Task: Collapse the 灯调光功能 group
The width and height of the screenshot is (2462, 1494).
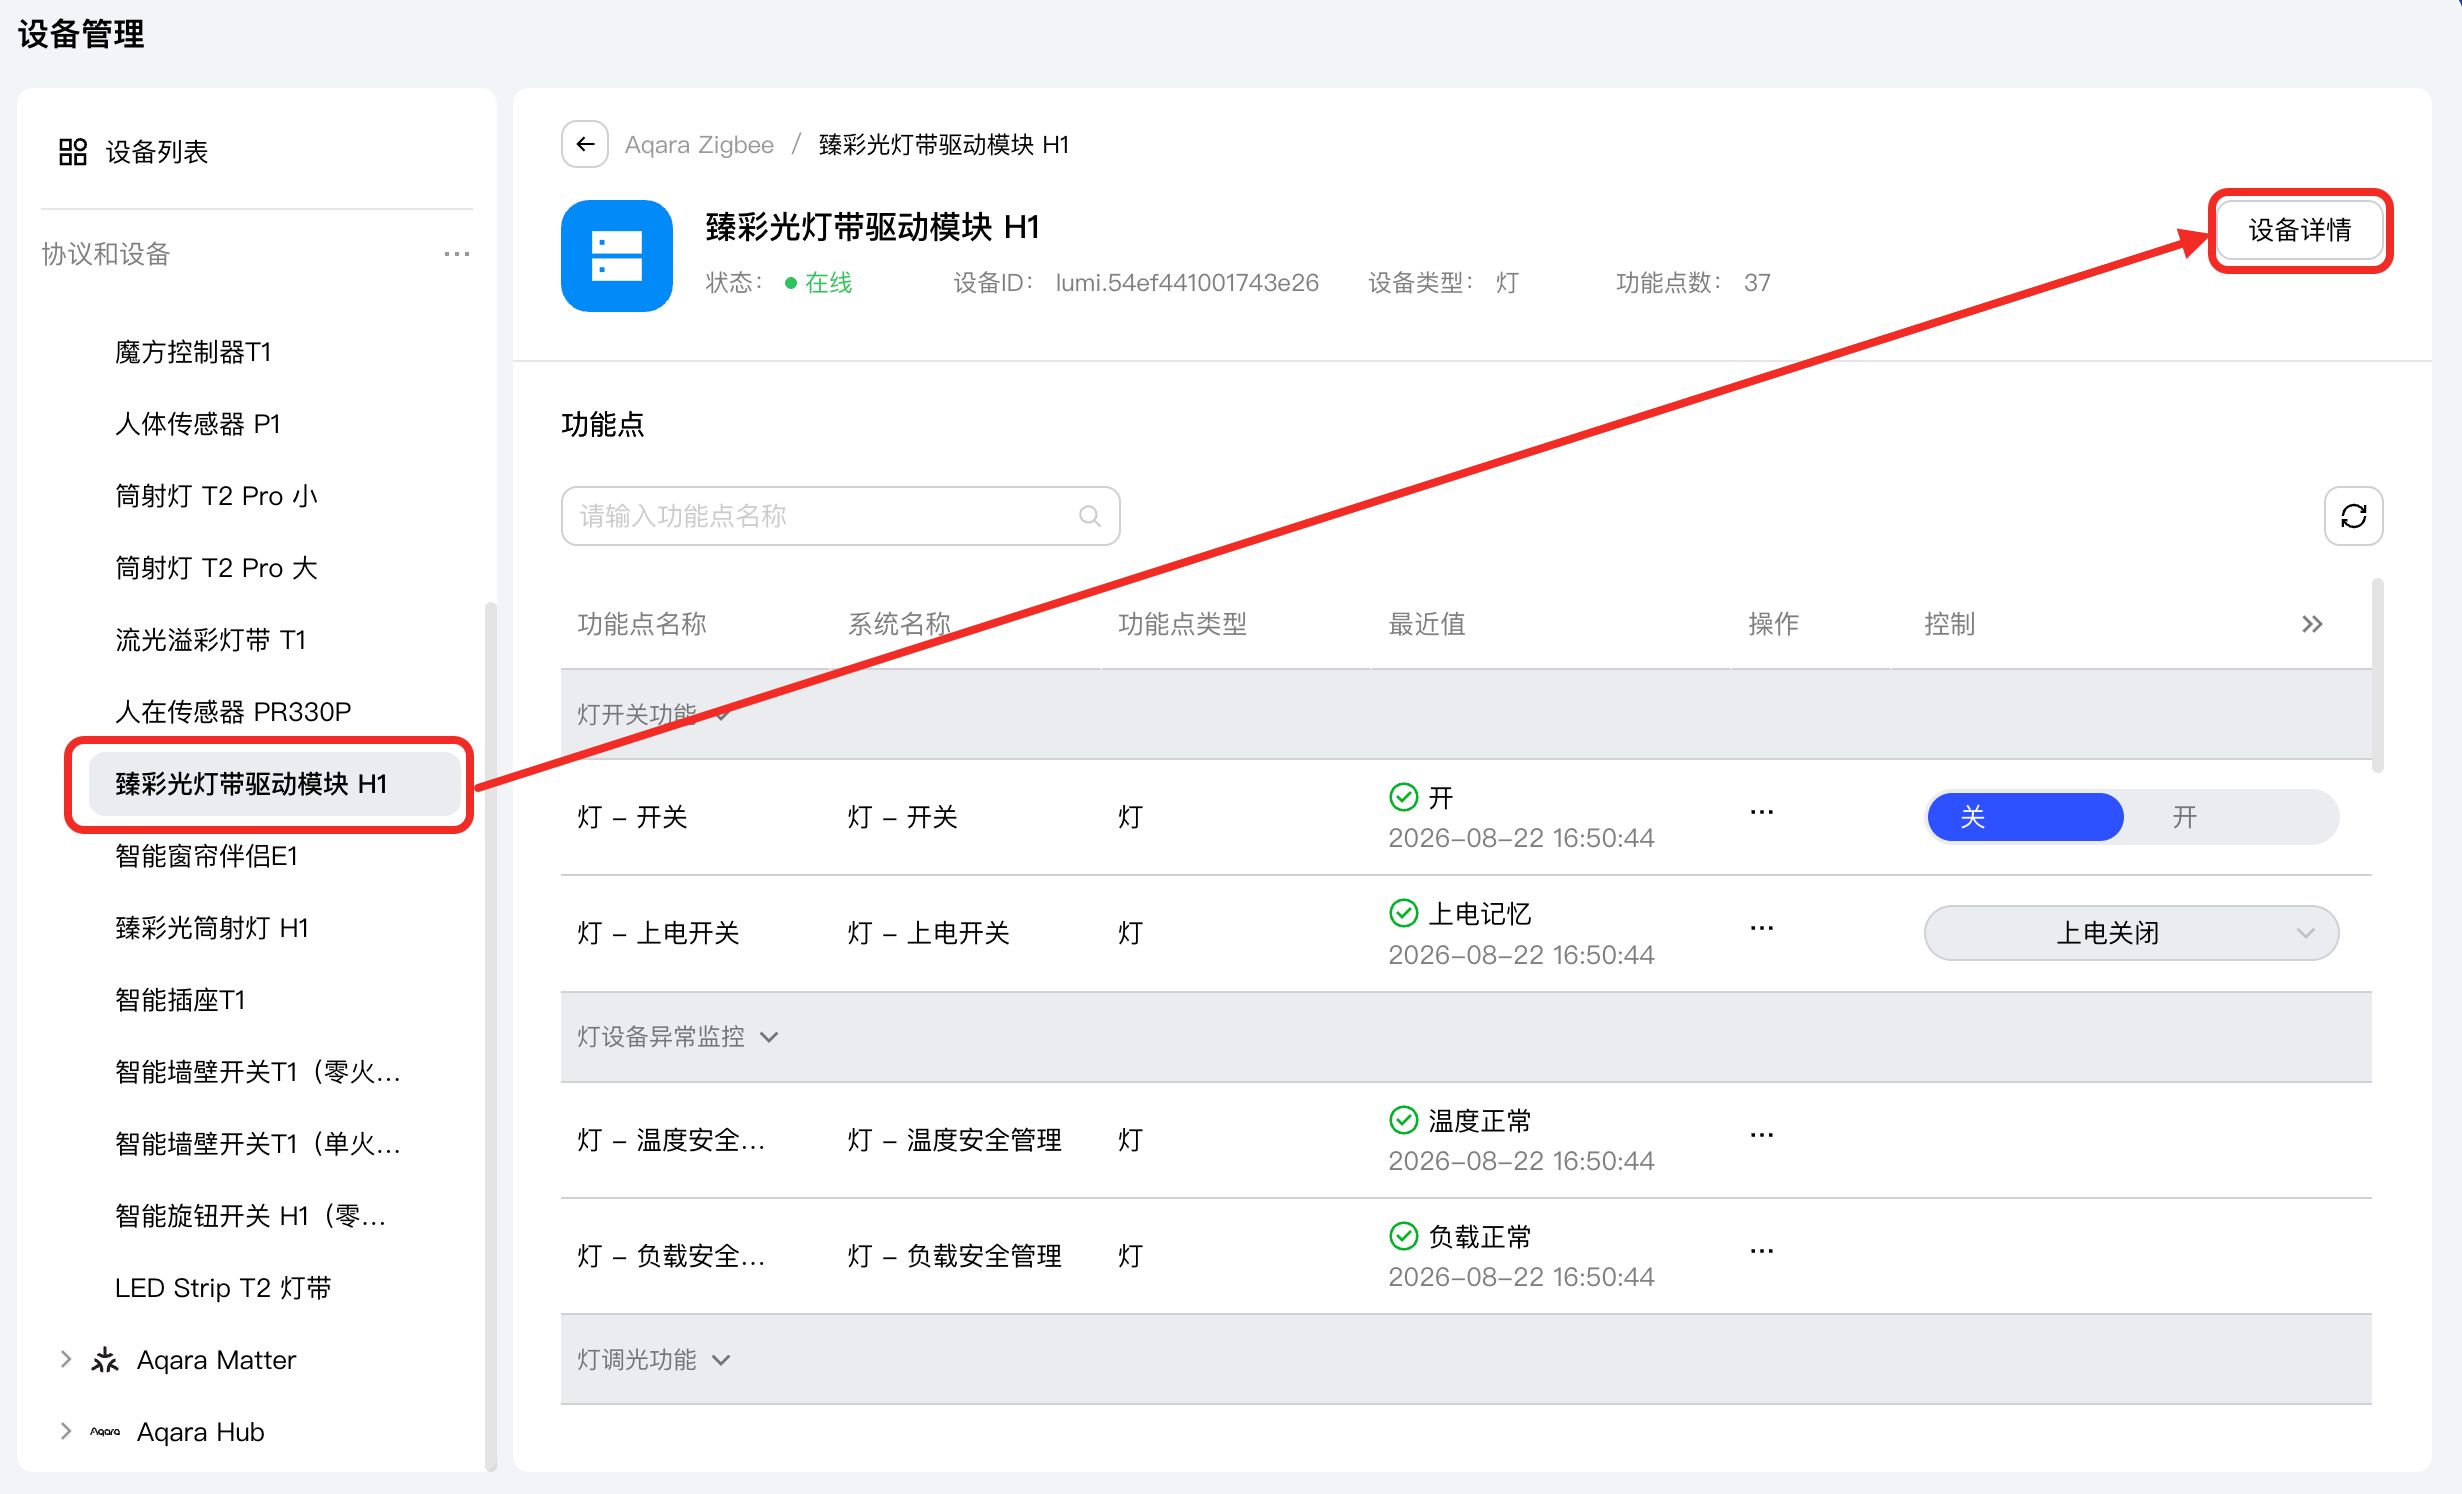Action: coord(722,1360)
